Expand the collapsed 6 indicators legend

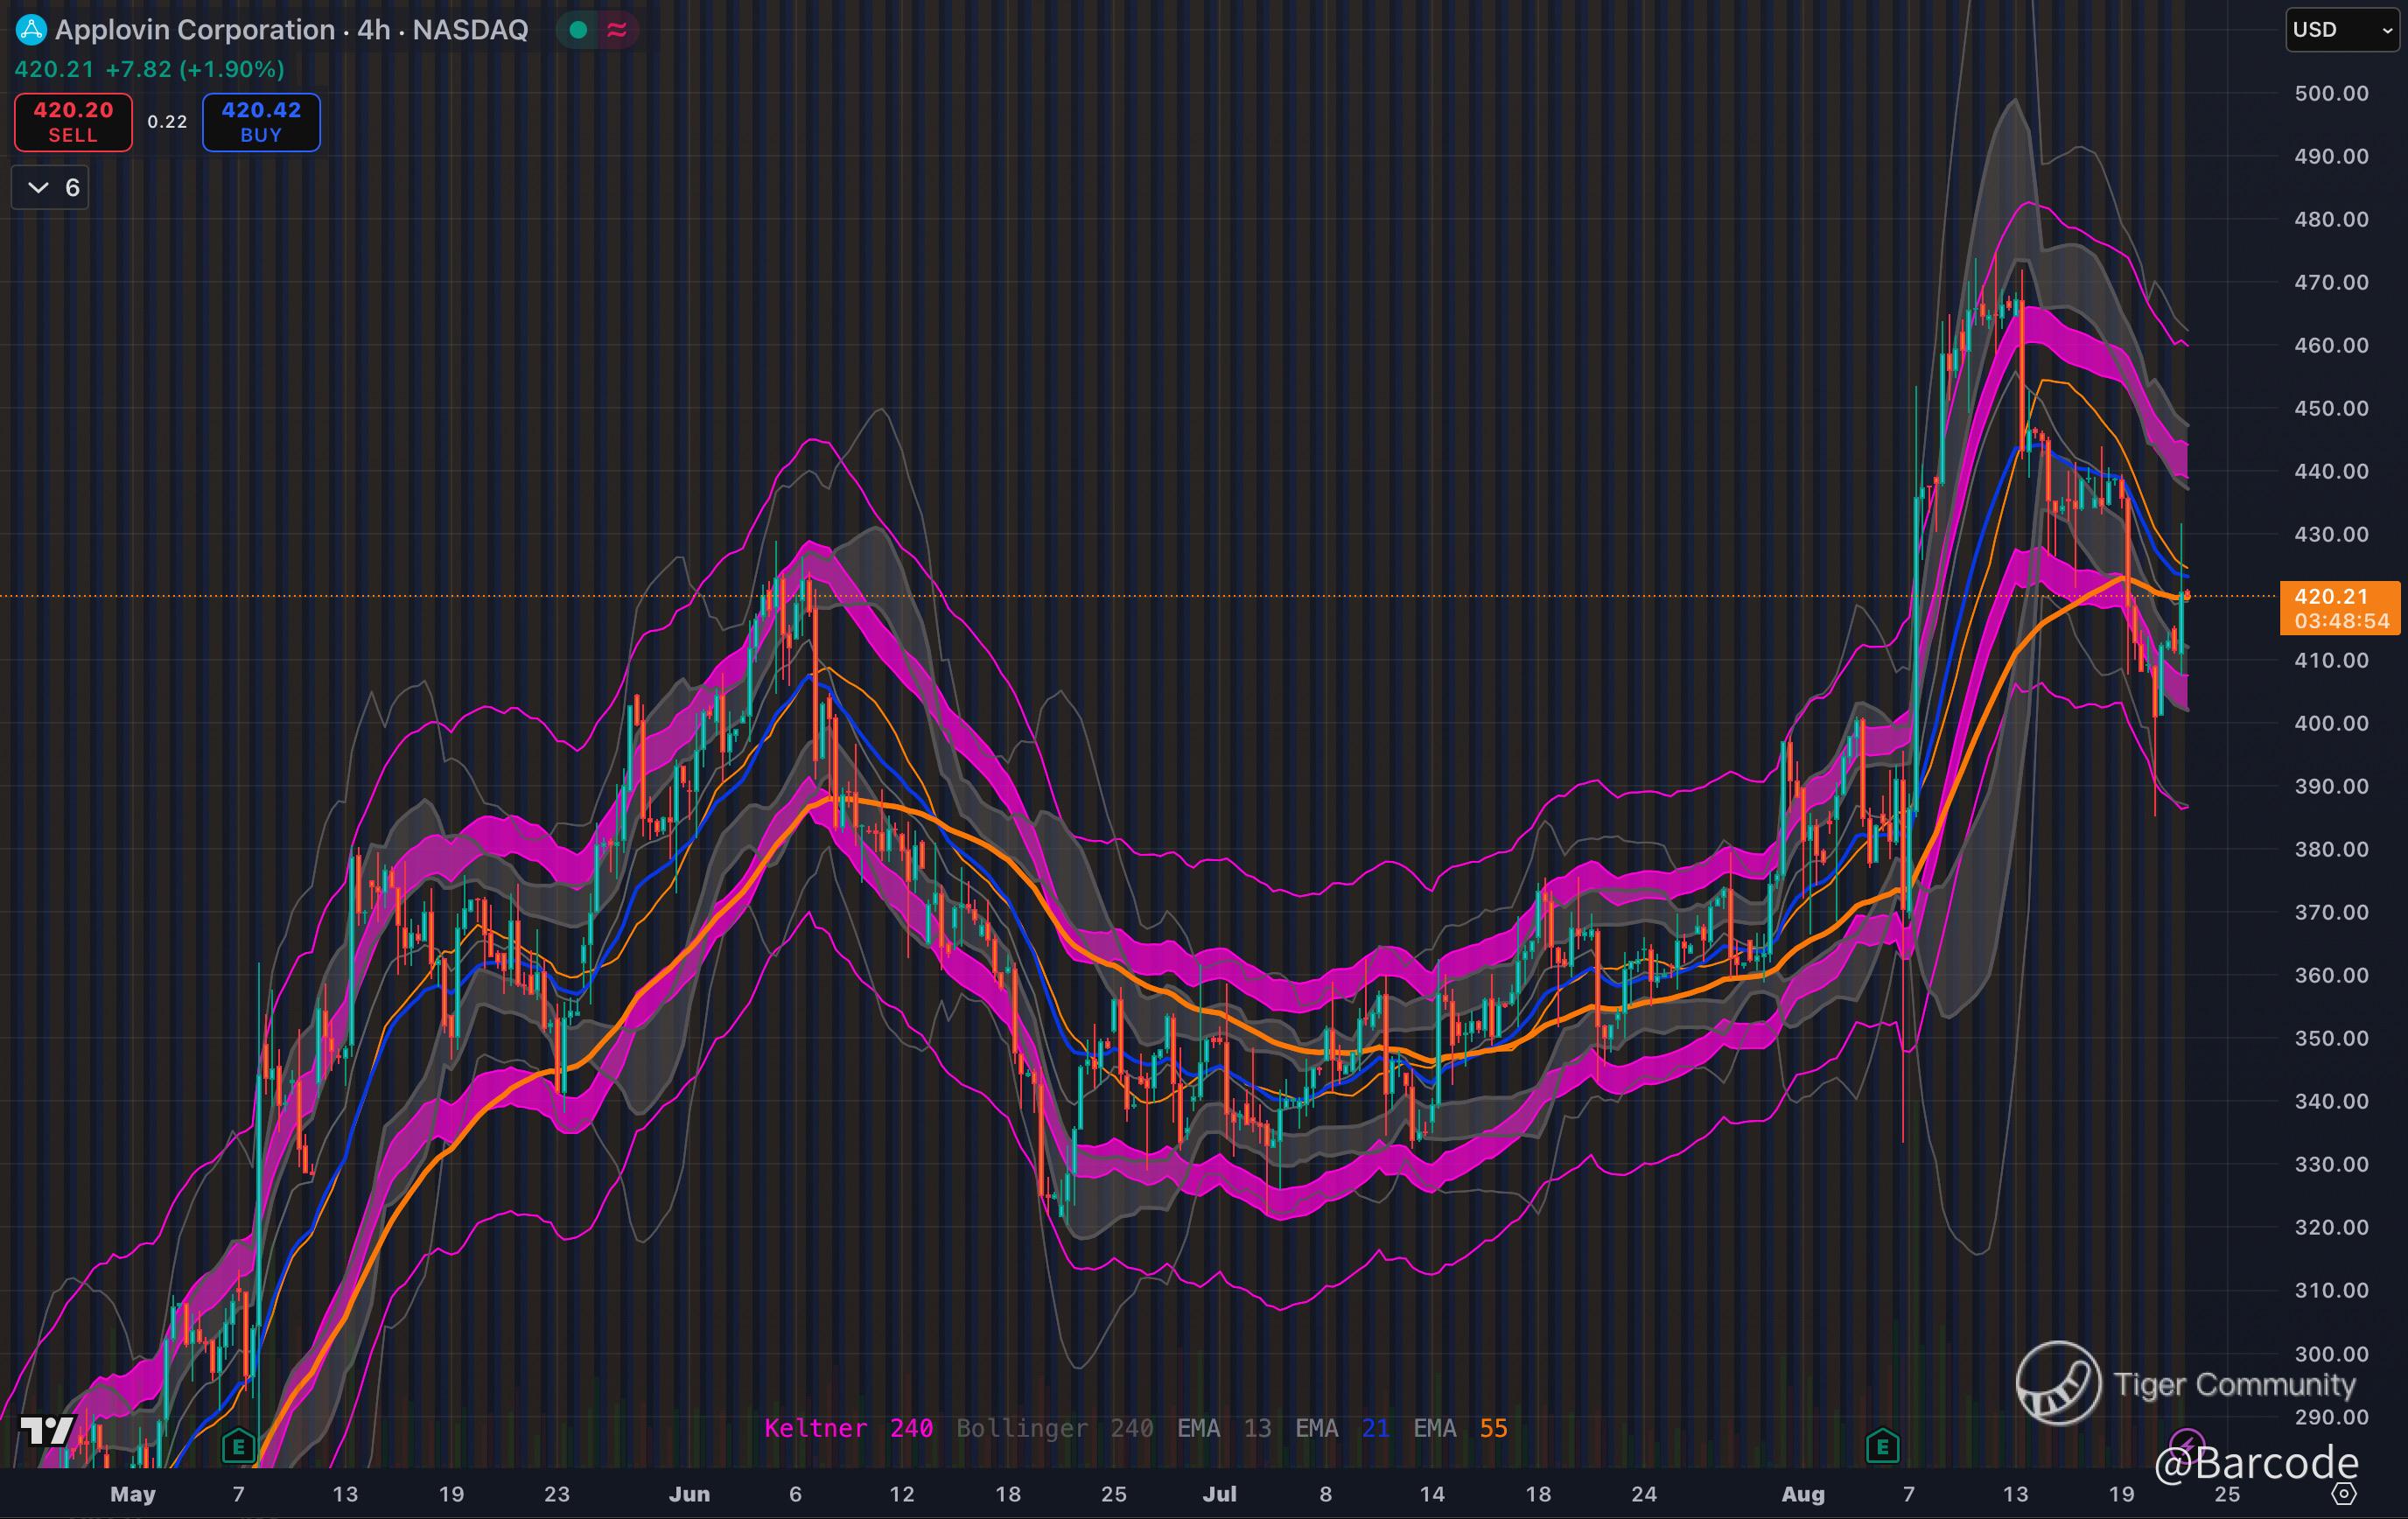pyautogui.click(x=50, y=188)
